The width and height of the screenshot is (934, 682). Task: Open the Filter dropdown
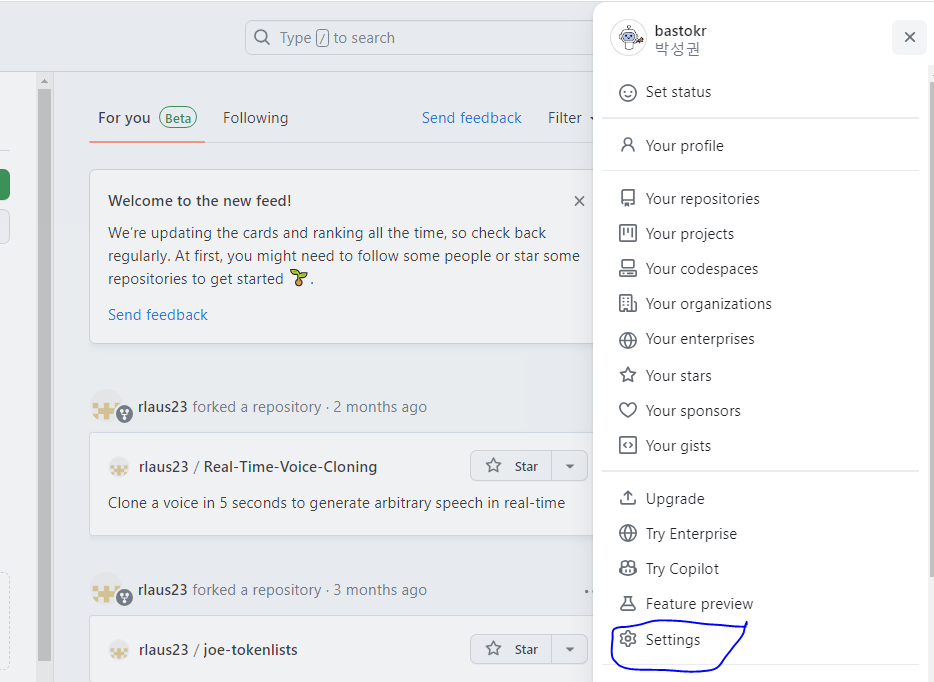point(570,118)
